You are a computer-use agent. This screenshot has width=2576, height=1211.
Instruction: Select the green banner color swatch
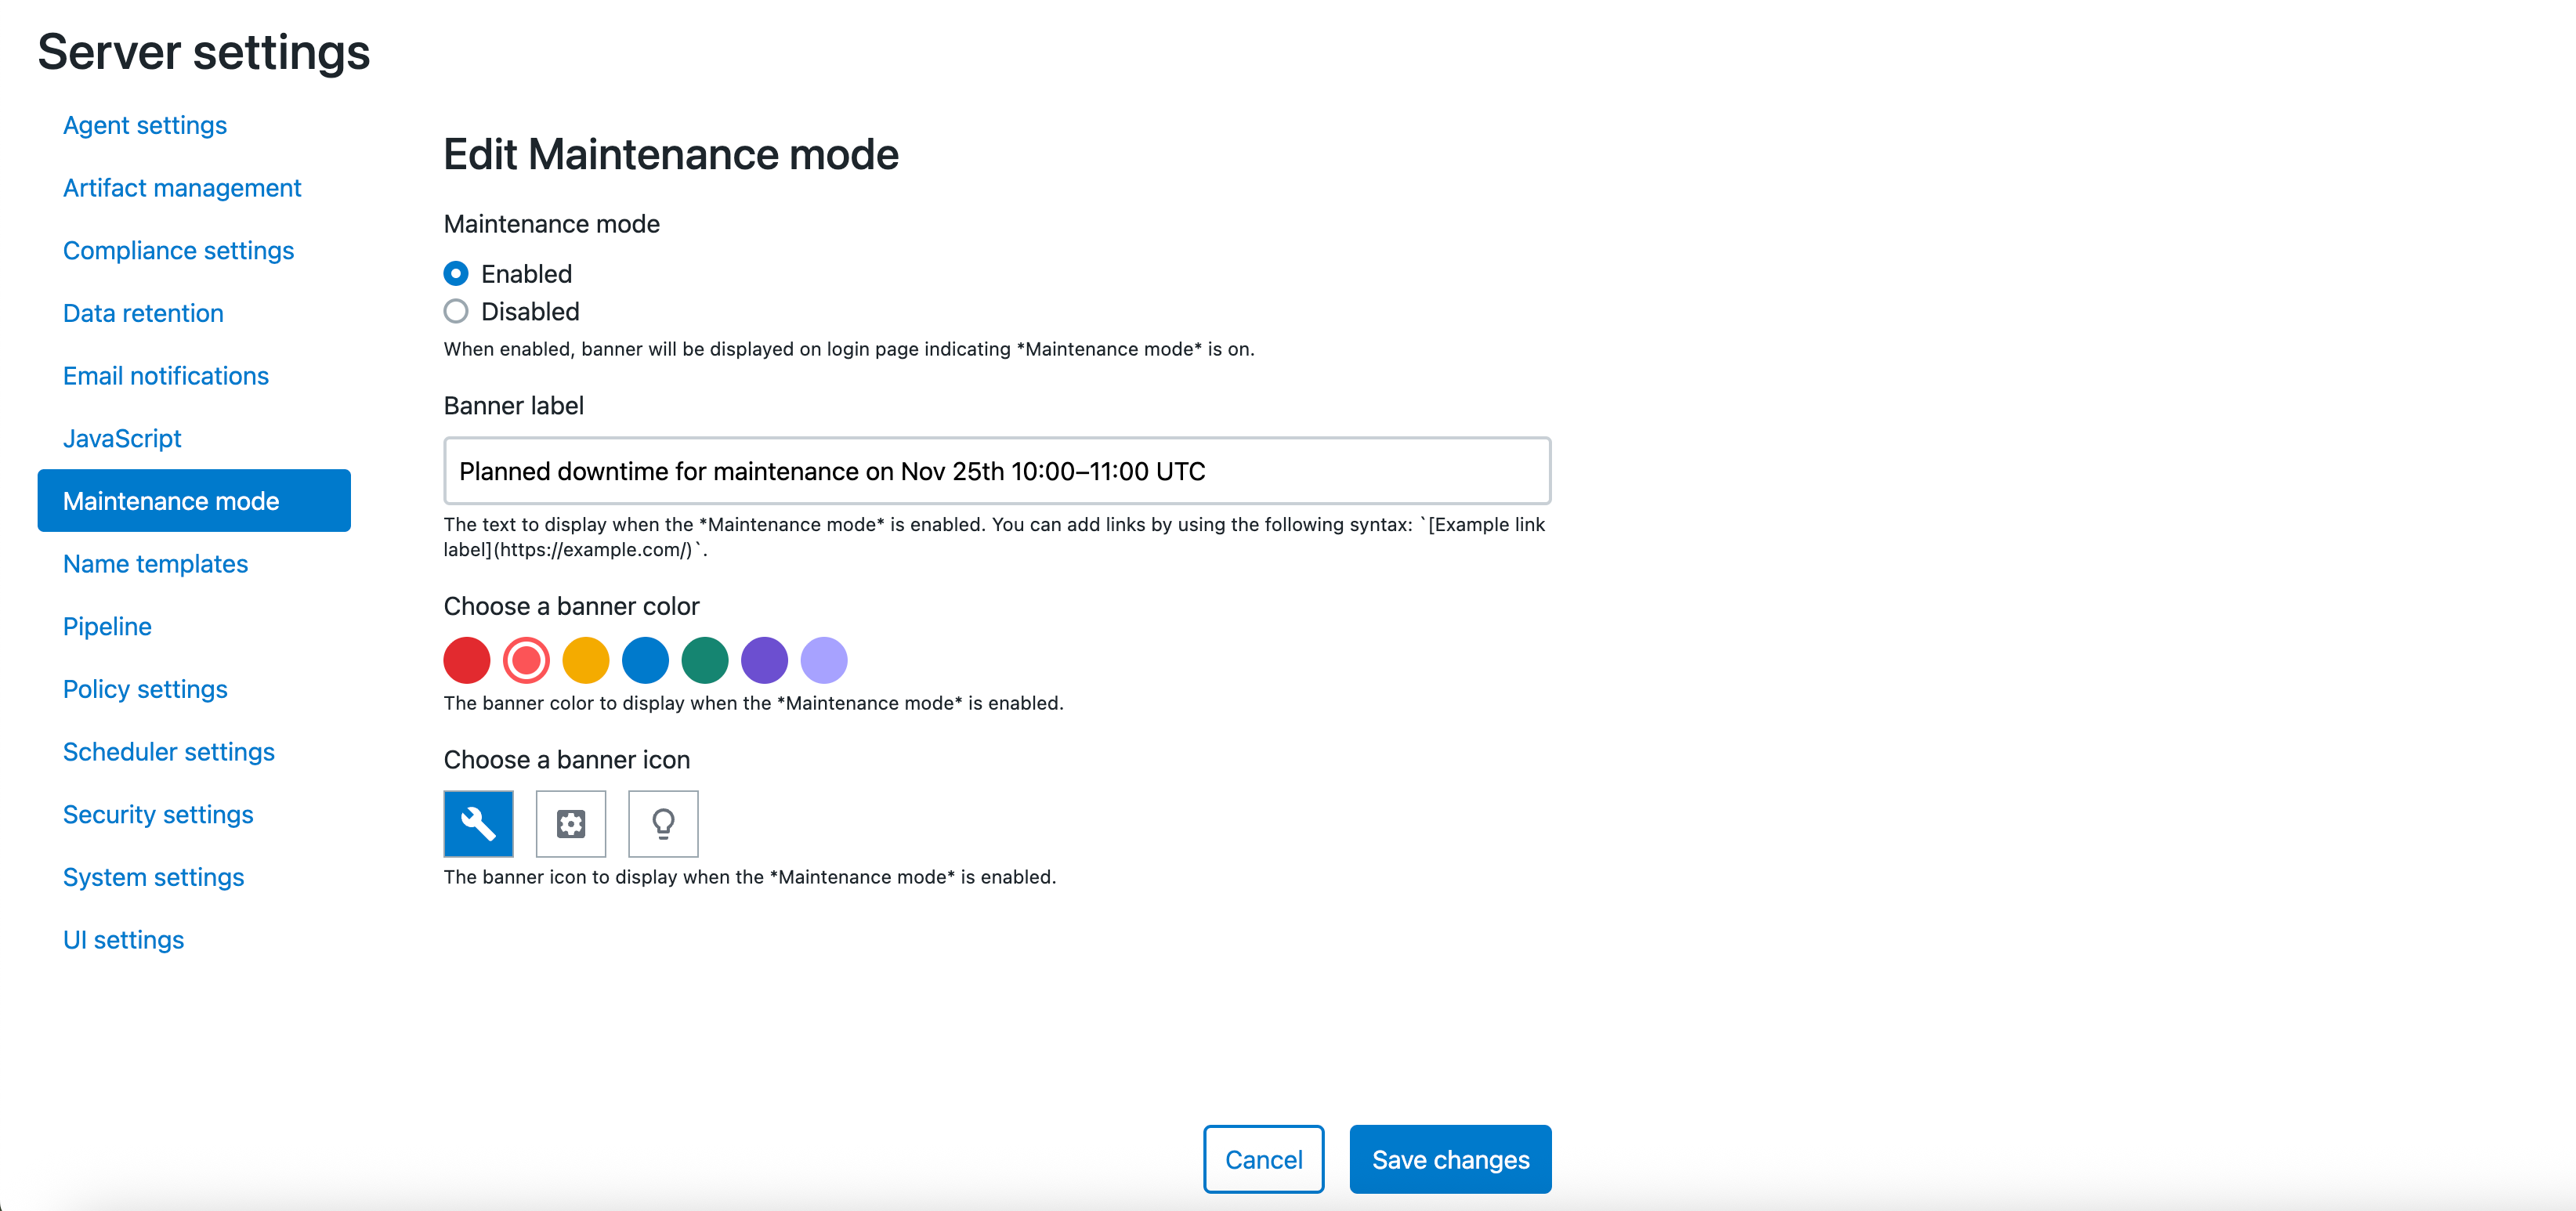tap(705, 660)
